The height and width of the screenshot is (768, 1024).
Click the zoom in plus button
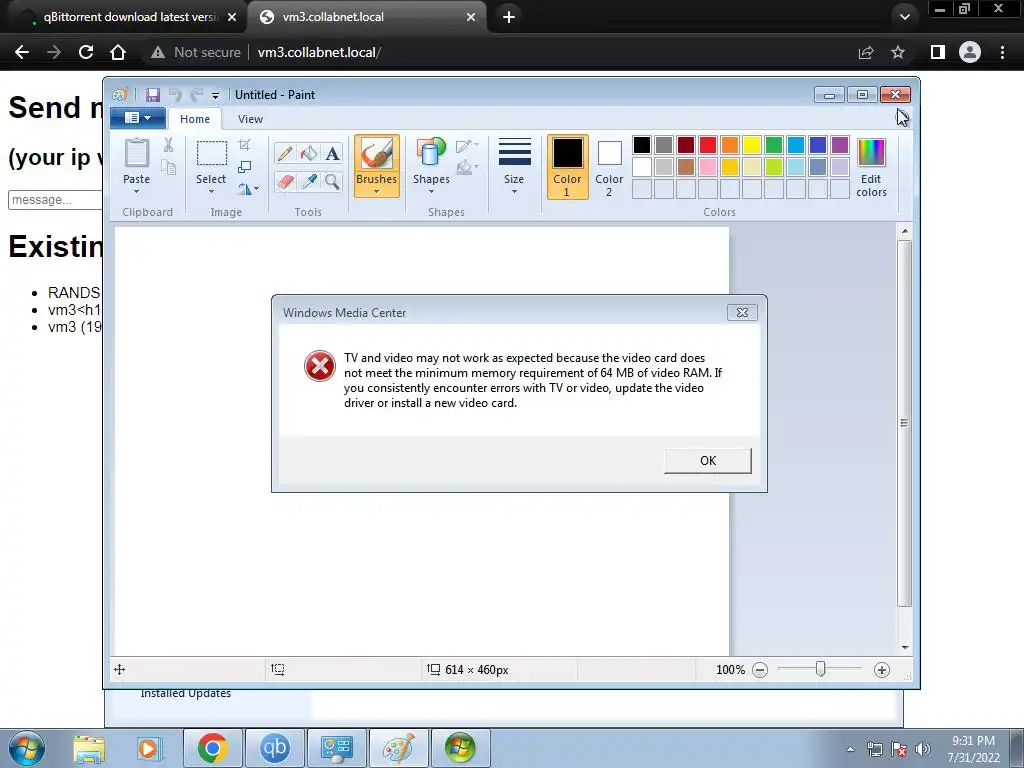(882, 670)
